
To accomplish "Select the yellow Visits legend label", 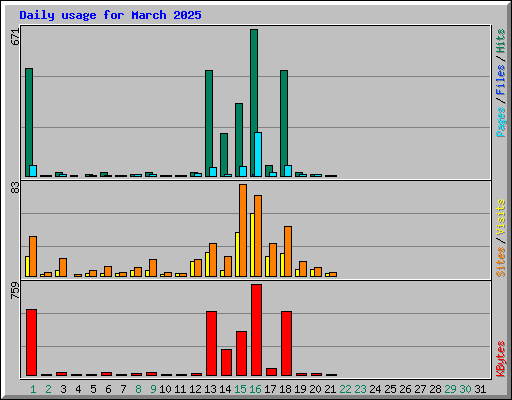I will tap(500, 217).
